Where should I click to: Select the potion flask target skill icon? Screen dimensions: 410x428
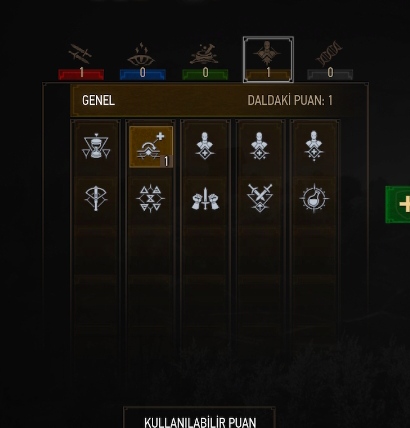(314, 199)
